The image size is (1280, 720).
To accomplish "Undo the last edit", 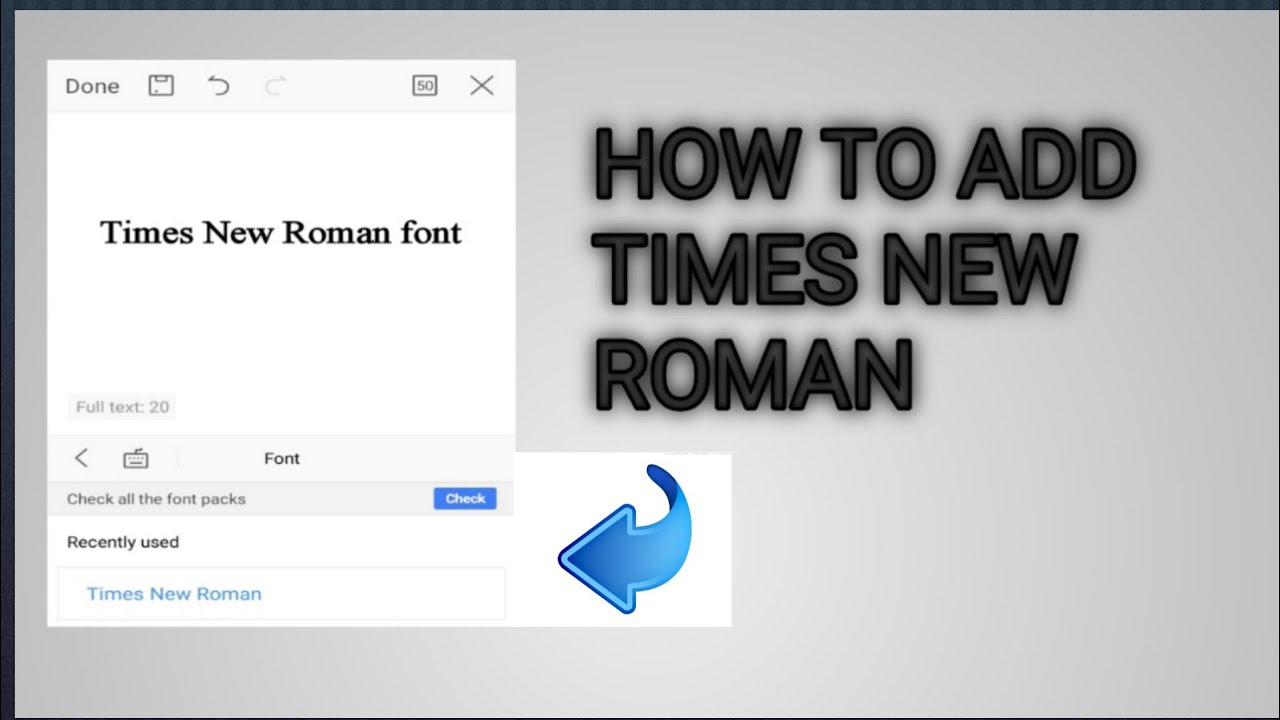I will 218,86.
